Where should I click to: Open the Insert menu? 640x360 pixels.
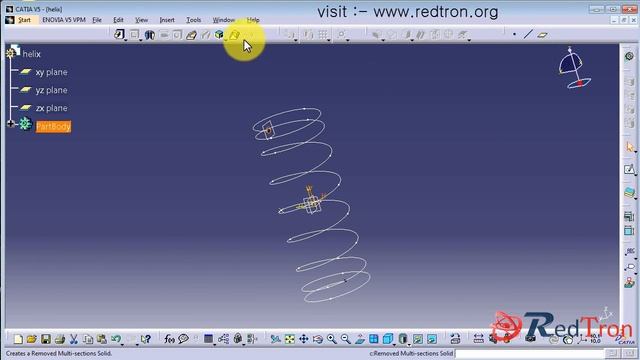coord(167,20)
